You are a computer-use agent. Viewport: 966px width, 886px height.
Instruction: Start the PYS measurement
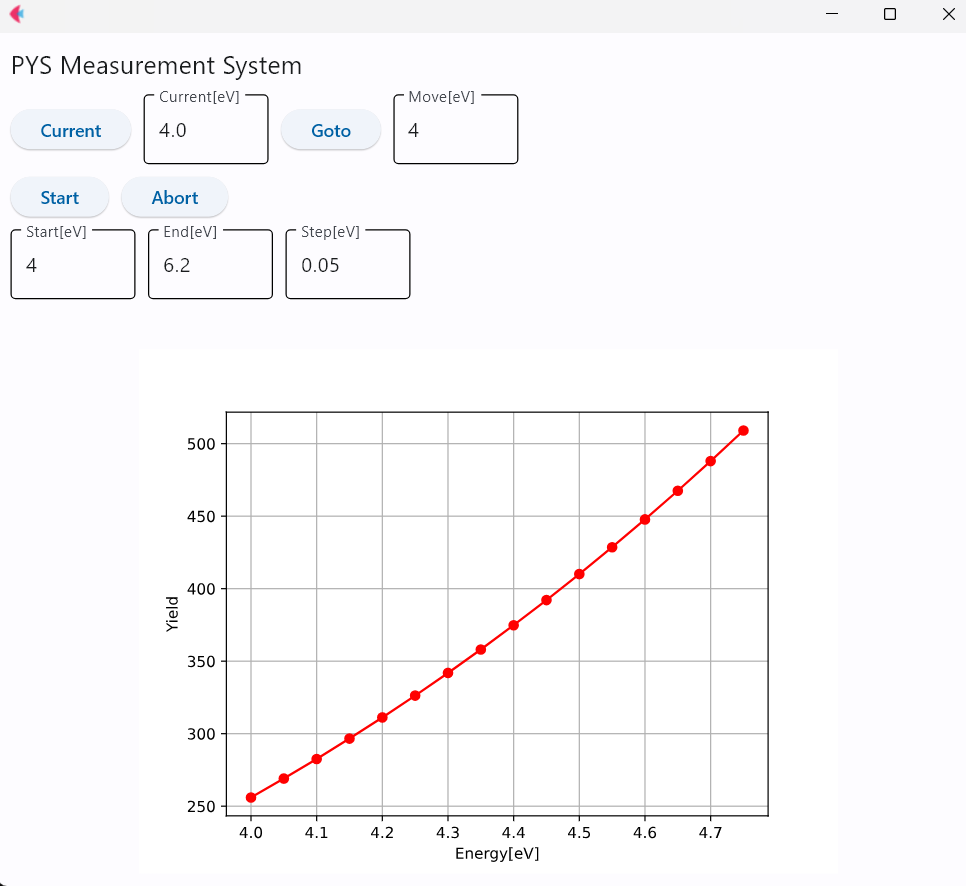tap(58, 197)
